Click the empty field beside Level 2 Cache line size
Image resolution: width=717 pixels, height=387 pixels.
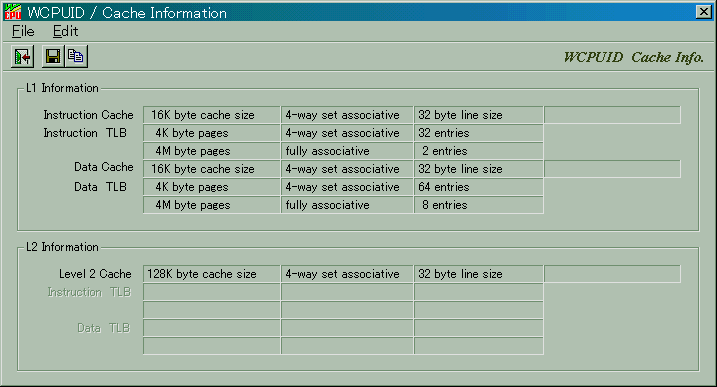click(x=612, y=274)
